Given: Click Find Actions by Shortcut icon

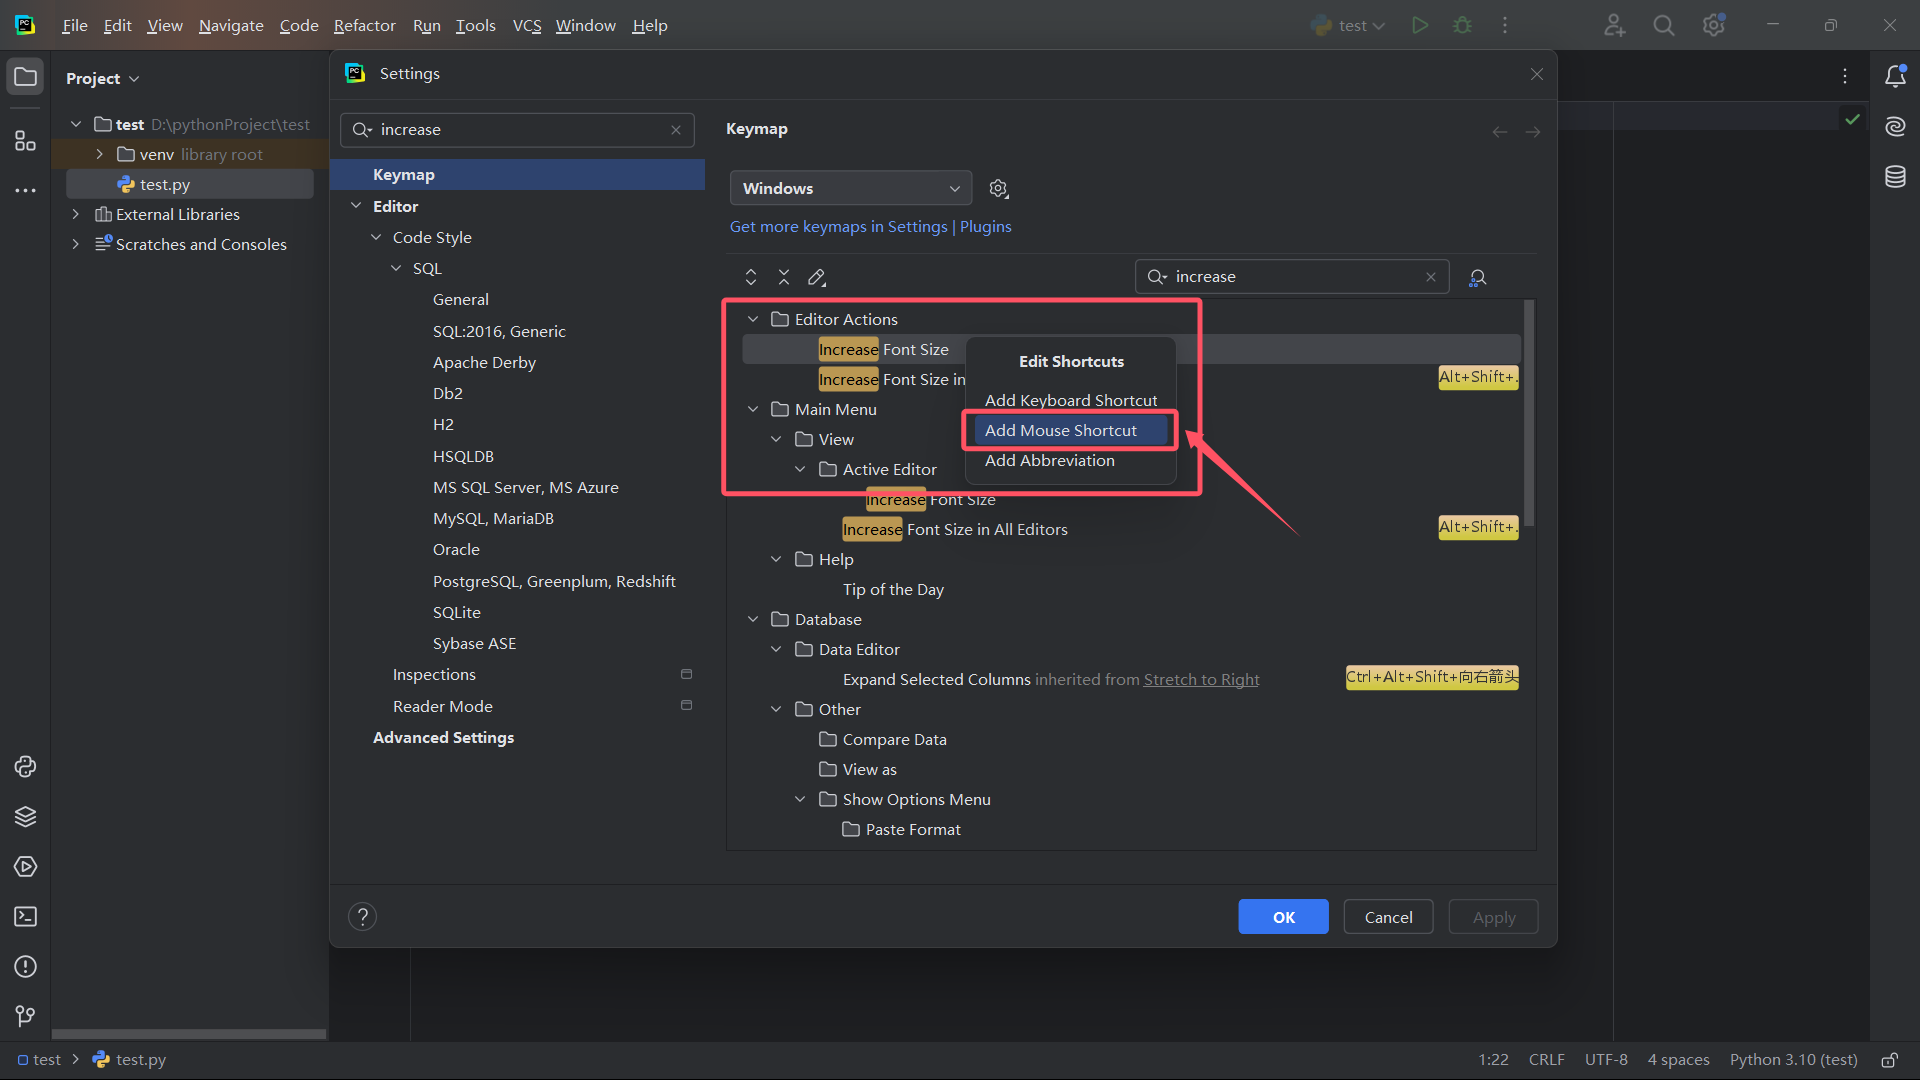Looking at the screenshot, I should (1477, 278).
